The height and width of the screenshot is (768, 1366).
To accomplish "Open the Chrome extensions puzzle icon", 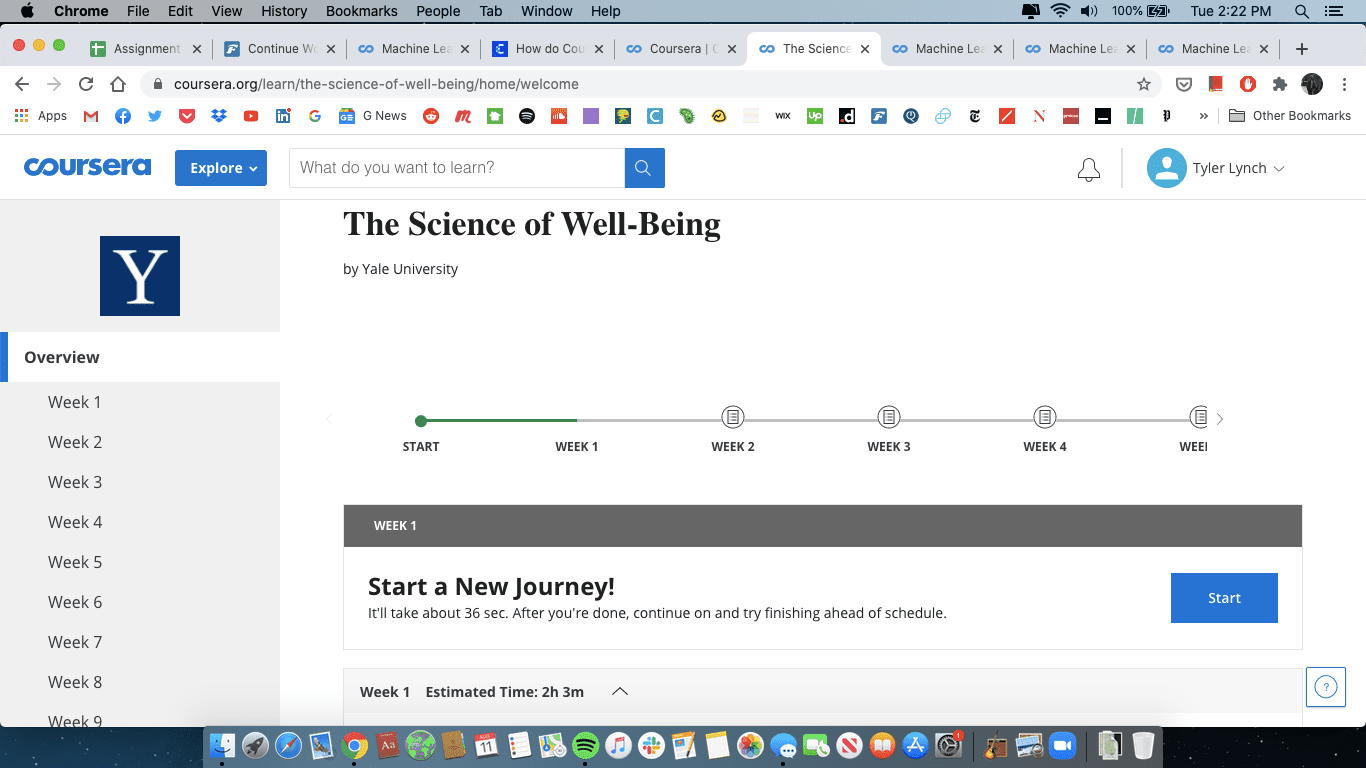I will pos(1279,84).
